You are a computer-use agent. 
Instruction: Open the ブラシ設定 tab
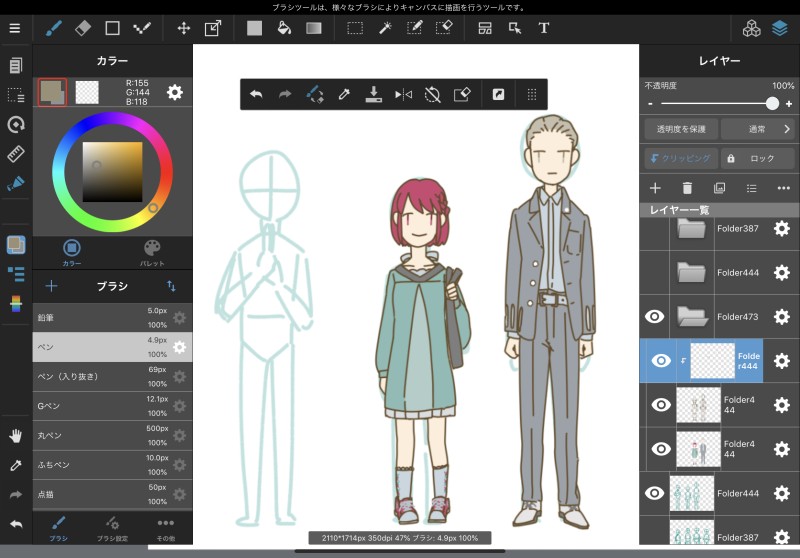point(112,528)
